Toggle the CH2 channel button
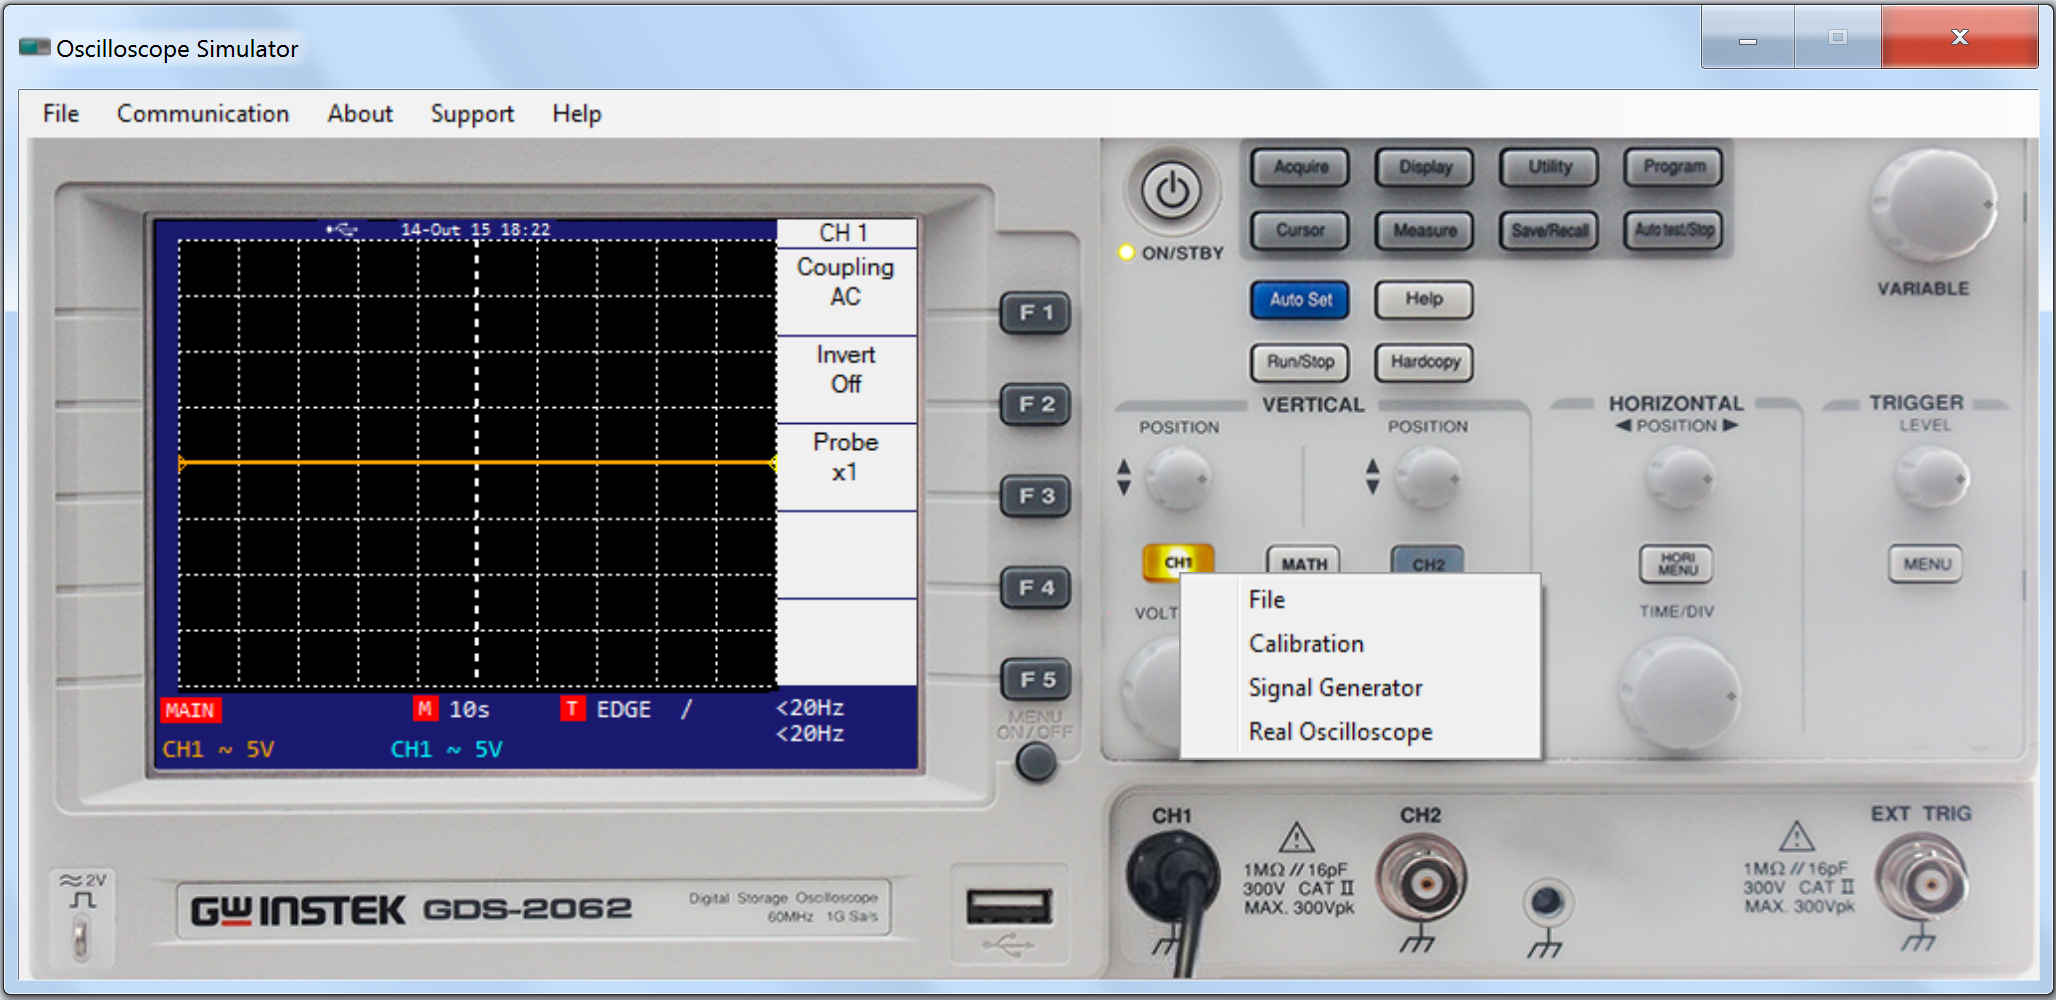 coord(1427,561)
